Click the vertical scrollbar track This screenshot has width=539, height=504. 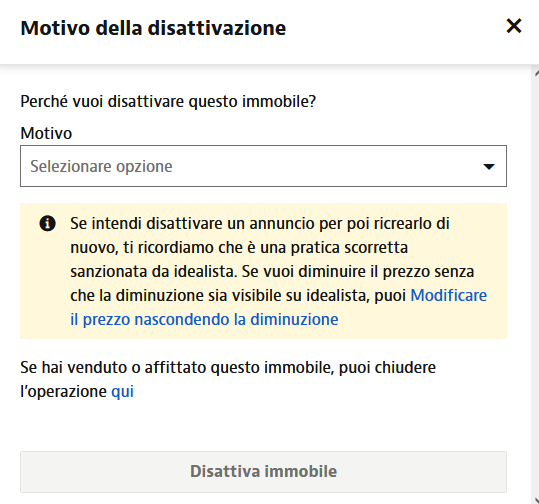tap(536, 285)
